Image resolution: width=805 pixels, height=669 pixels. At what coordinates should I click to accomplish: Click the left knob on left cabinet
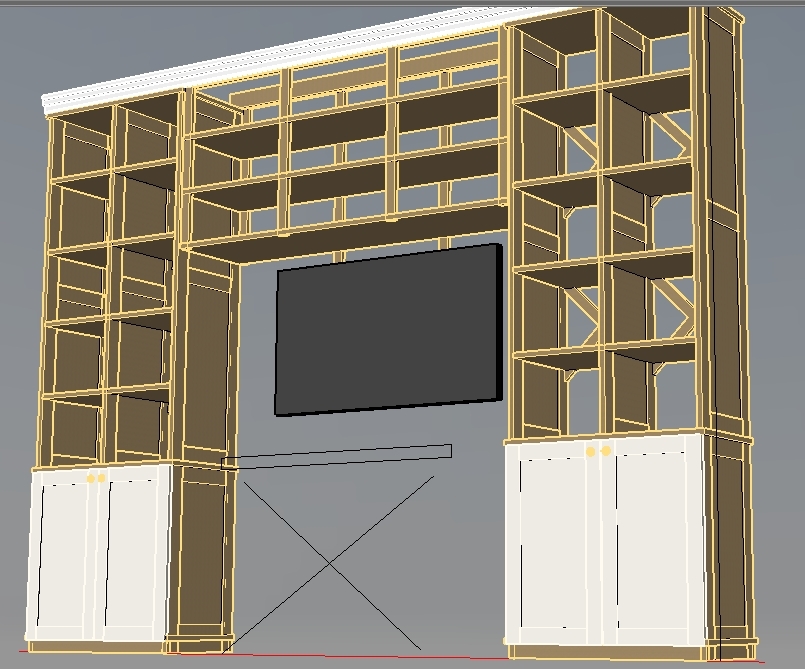pyautogui.click(x=91, y=479)
